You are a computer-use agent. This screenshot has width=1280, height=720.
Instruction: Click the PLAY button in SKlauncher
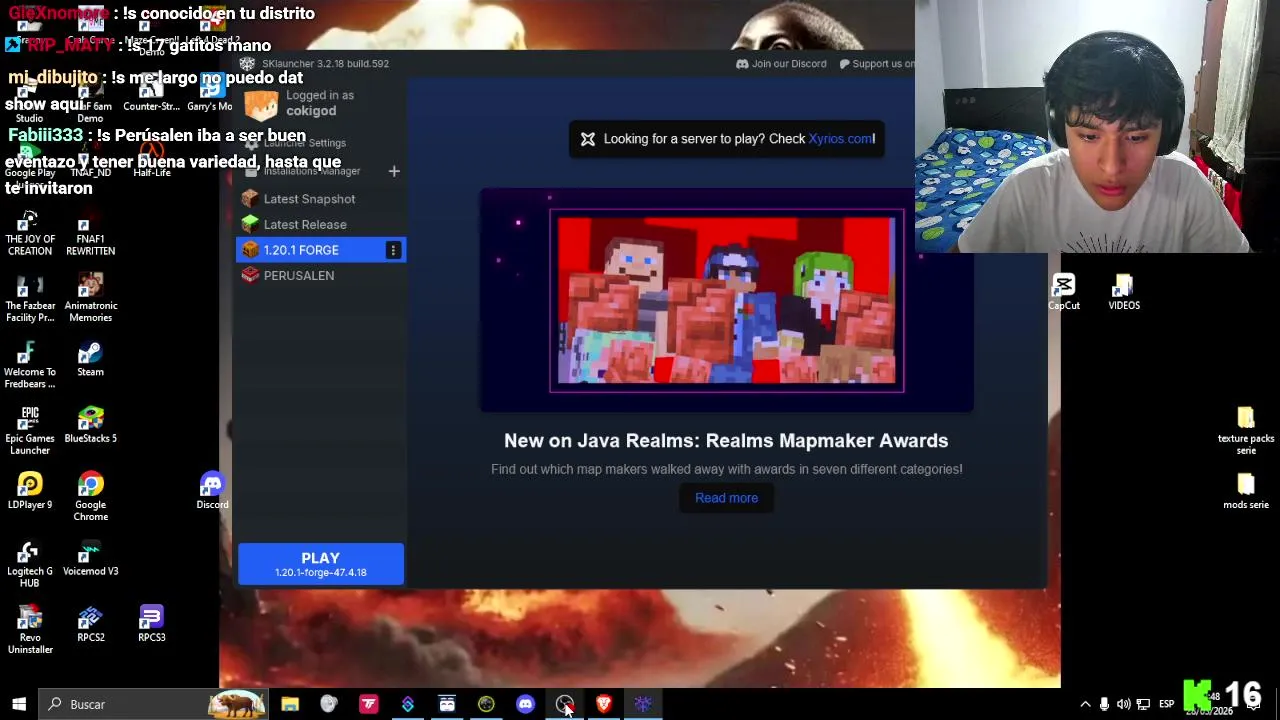coord(321,564)
